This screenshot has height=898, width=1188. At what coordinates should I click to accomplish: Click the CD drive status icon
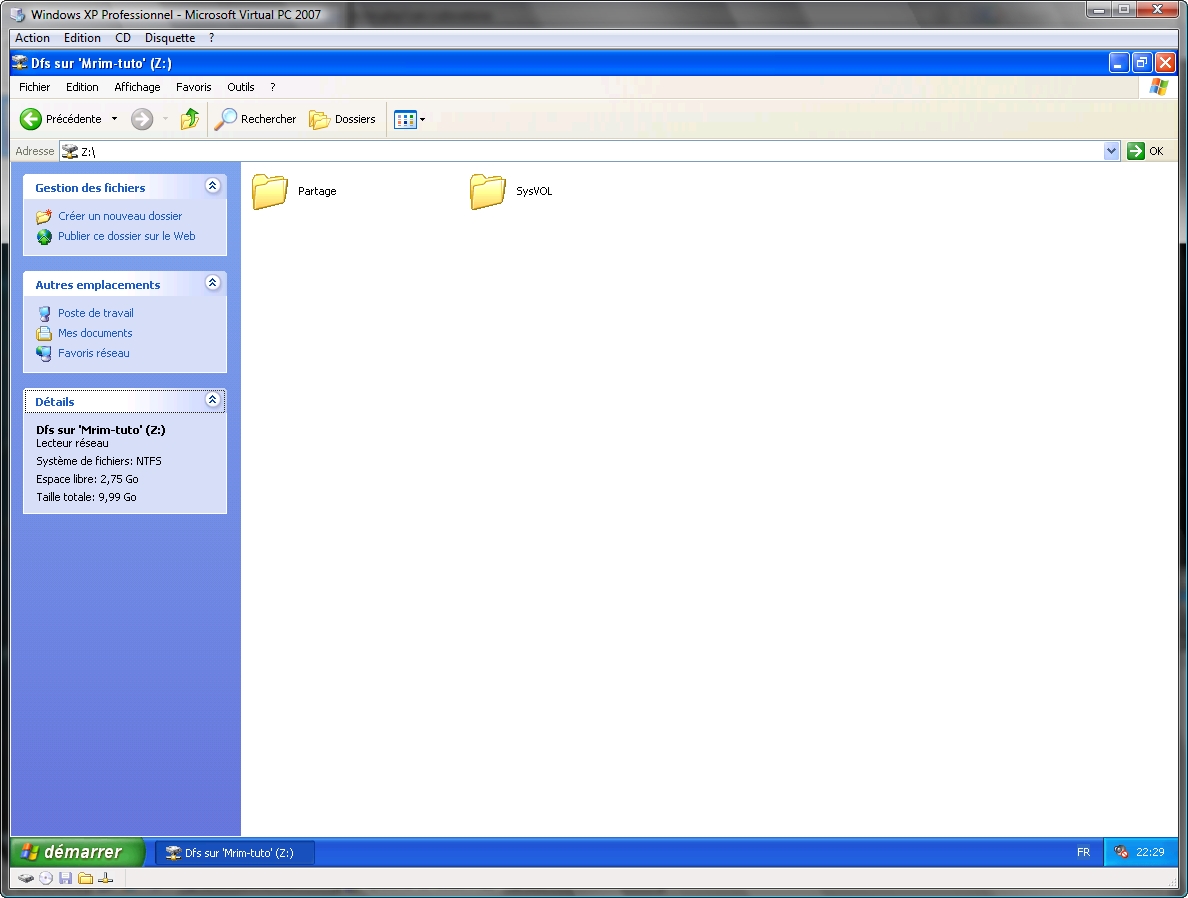click(46, 878)
